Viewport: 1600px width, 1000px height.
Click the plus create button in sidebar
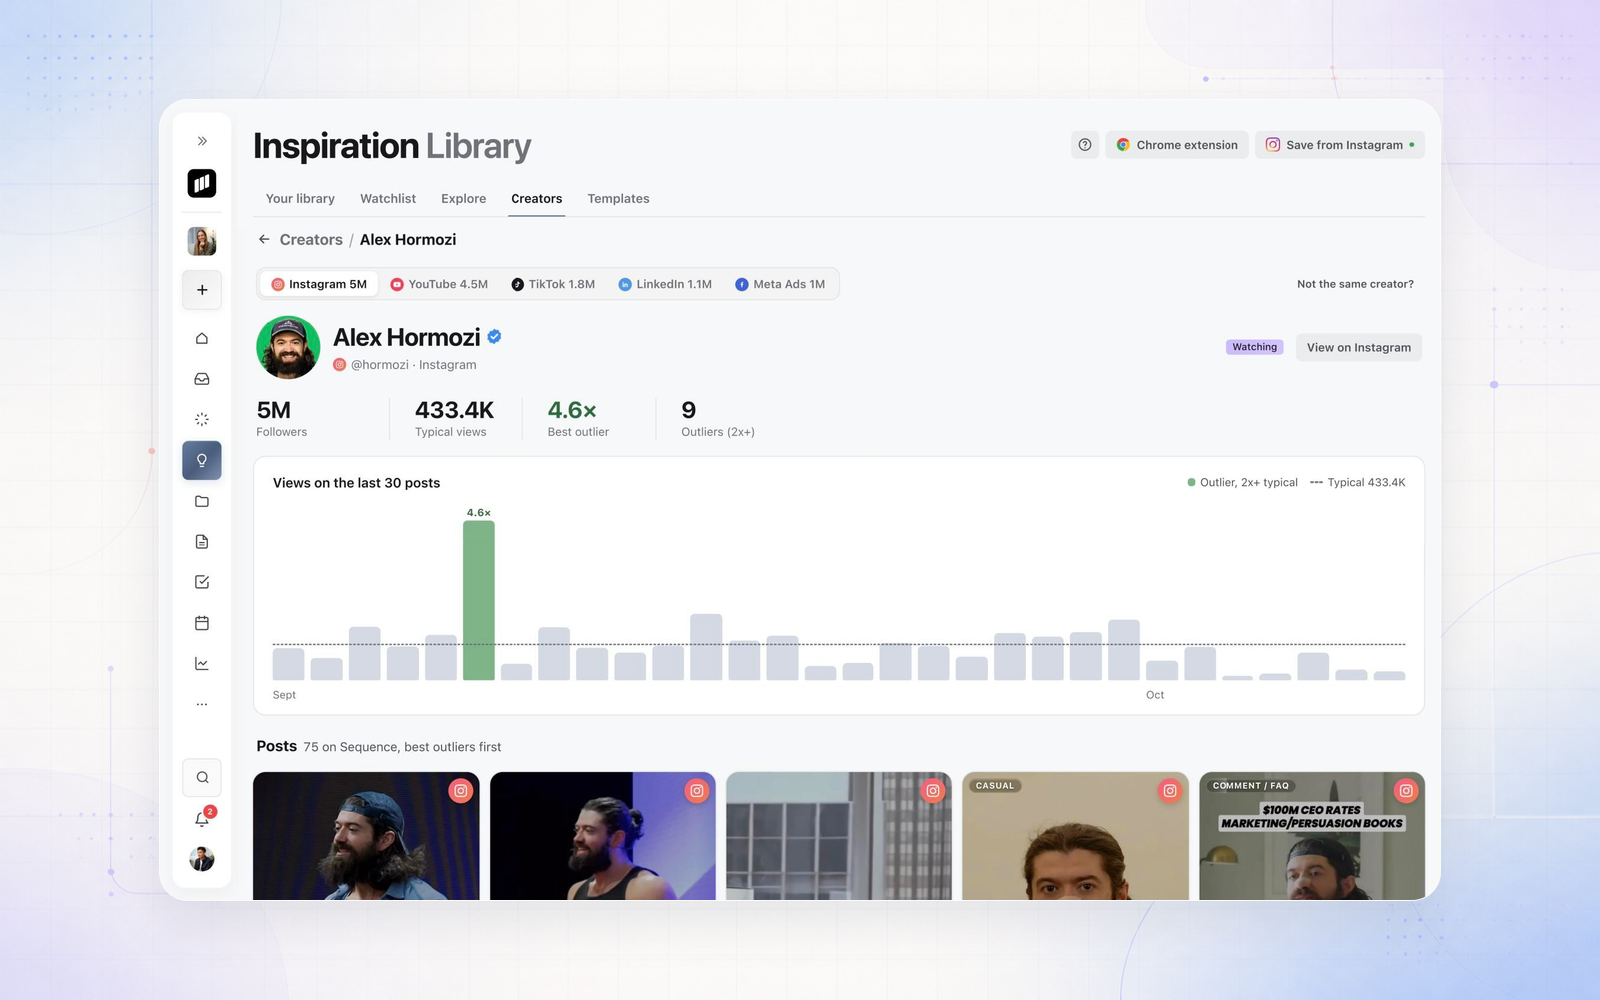[202, 290]
